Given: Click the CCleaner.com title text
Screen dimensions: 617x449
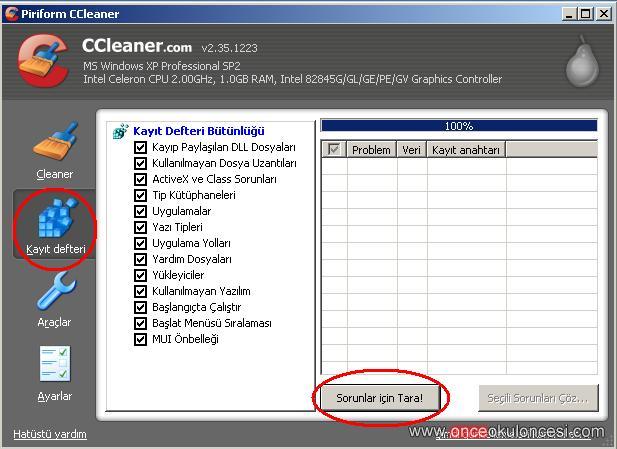Looking at the screenshot, I should [137, 46].
